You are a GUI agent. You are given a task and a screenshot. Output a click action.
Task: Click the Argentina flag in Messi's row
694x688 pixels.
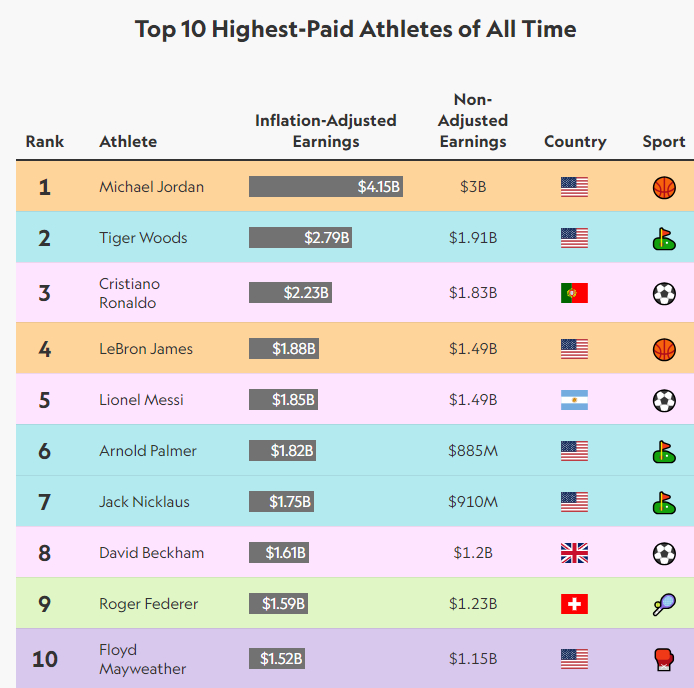tap(575, 400)
